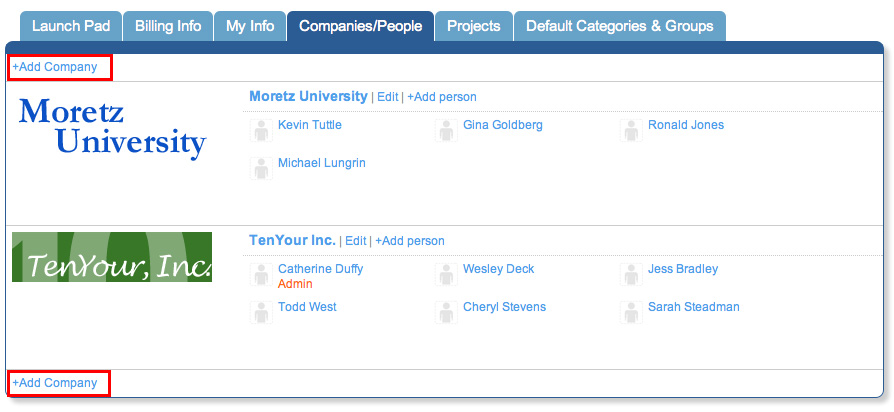Click Kevin Tuttle's avatar icon
The width and height of the screenshot is (894, 412).
pyautogui.click(x=261, y=130)
